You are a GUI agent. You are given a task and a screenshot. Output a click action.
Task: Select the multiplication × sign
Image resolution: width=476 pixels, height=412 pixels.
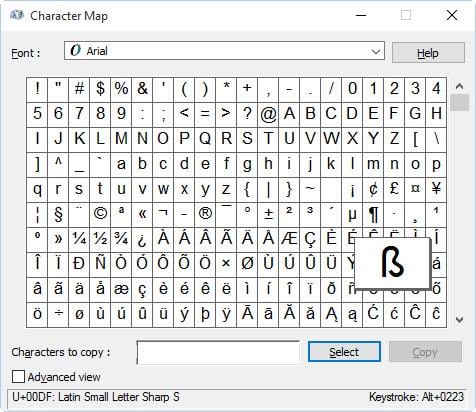pos(226,264)
